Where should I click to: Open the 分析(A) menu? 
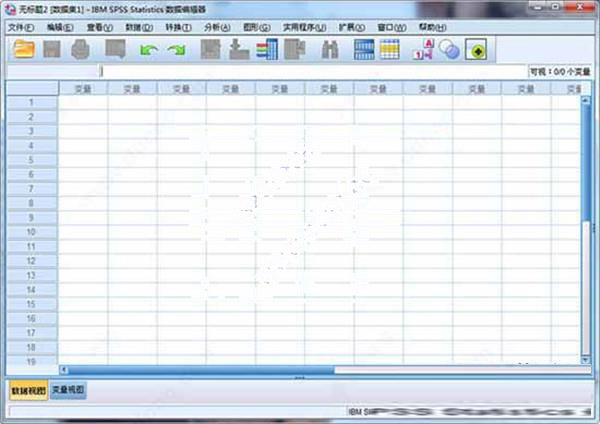coord(217,28)
